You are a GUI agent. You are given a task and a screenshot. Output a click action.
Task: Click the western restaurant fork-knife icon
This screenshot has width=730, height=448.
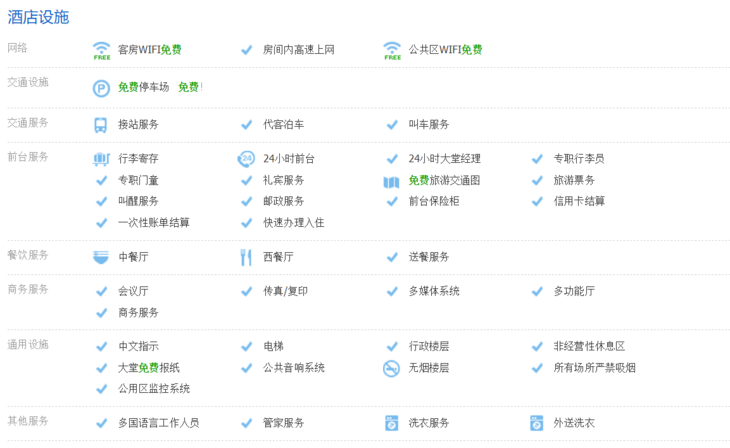(x=246, y=257)
